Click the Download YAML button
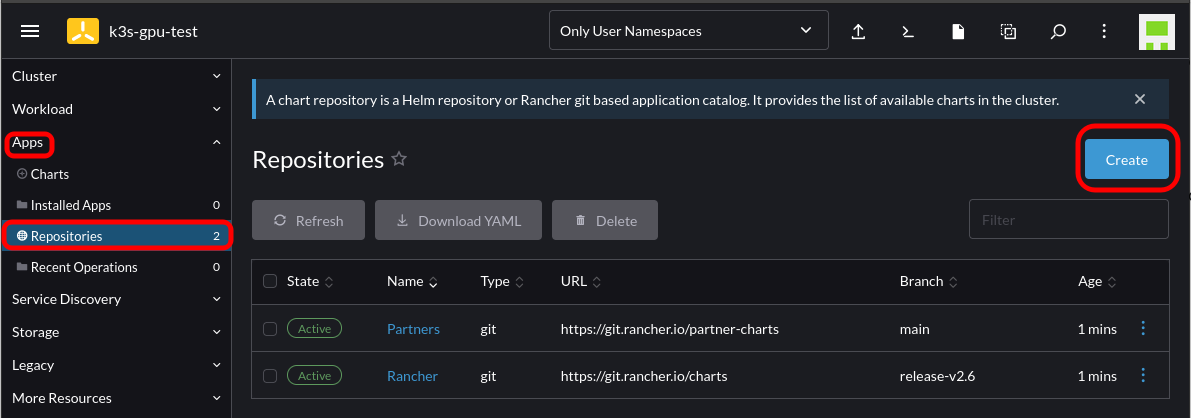The height and width of the screenshot is (418, 1191). coord(458,220)
